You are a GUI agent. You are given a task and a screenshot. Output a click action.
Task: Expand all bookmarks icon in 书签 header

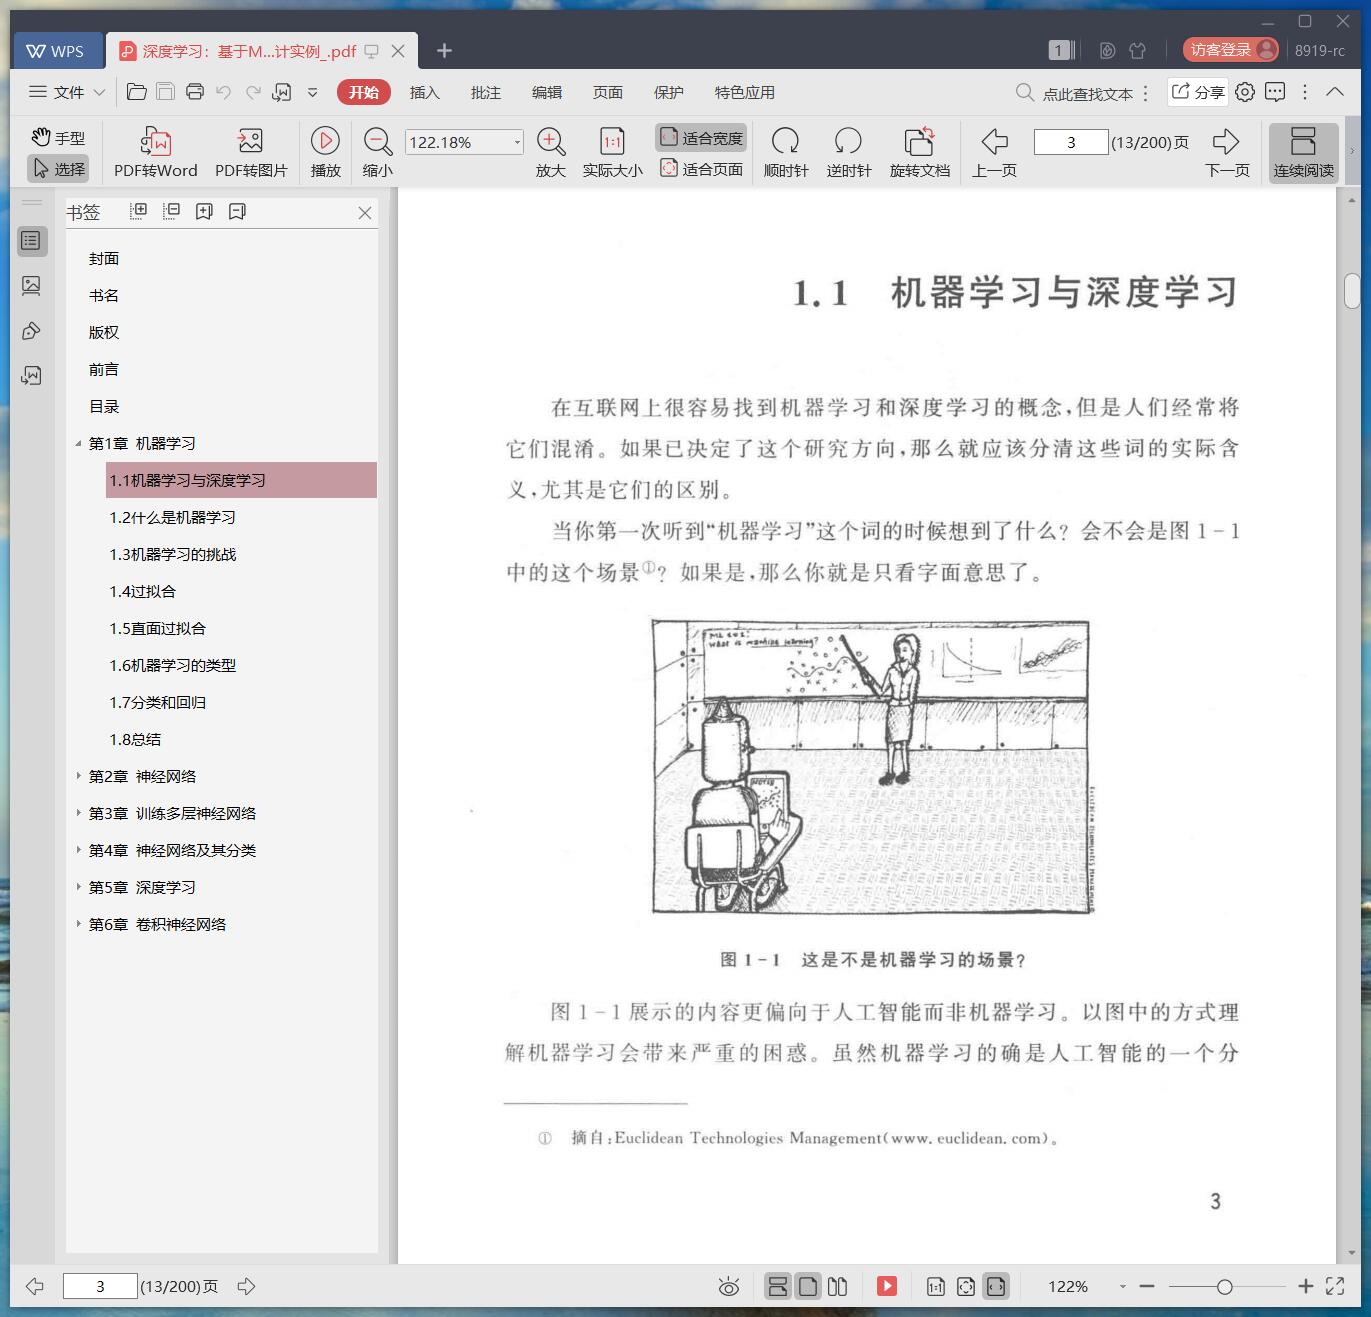tap(139, 211)
